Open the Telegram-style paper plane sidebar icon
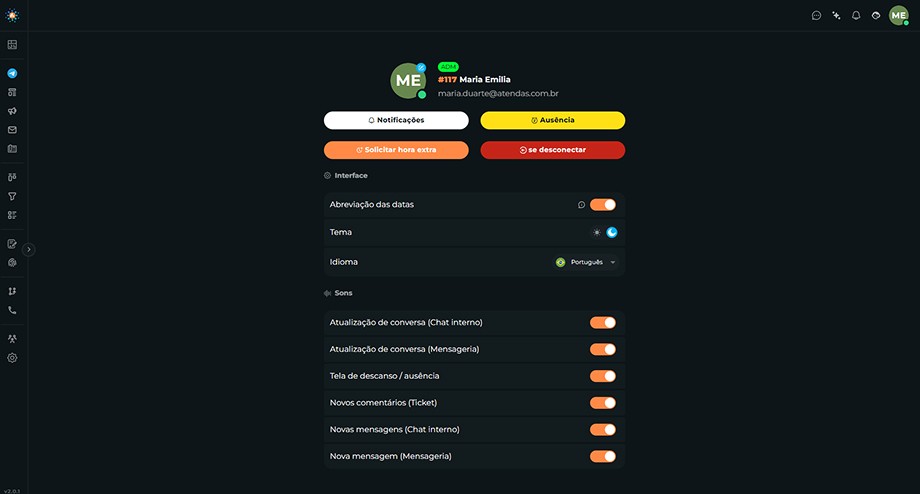Viewport: 920px width, 494px height. click(x=12, y=73)
